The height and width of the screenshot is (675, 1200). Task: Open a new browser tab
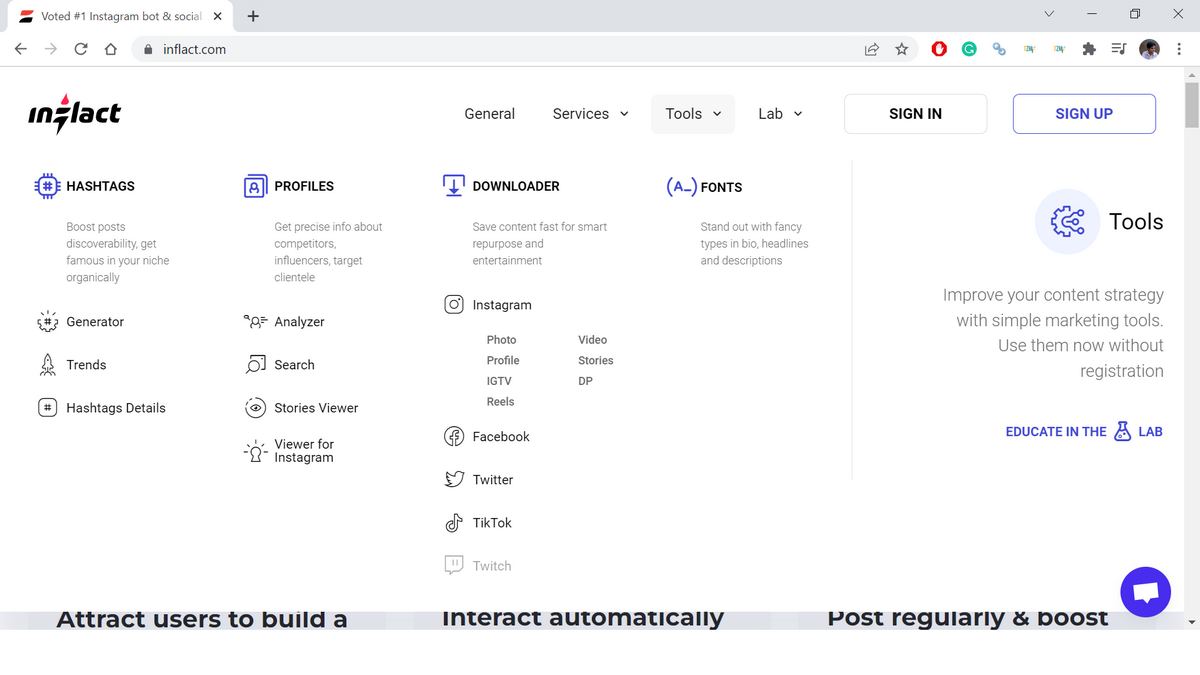coord(253,16)
